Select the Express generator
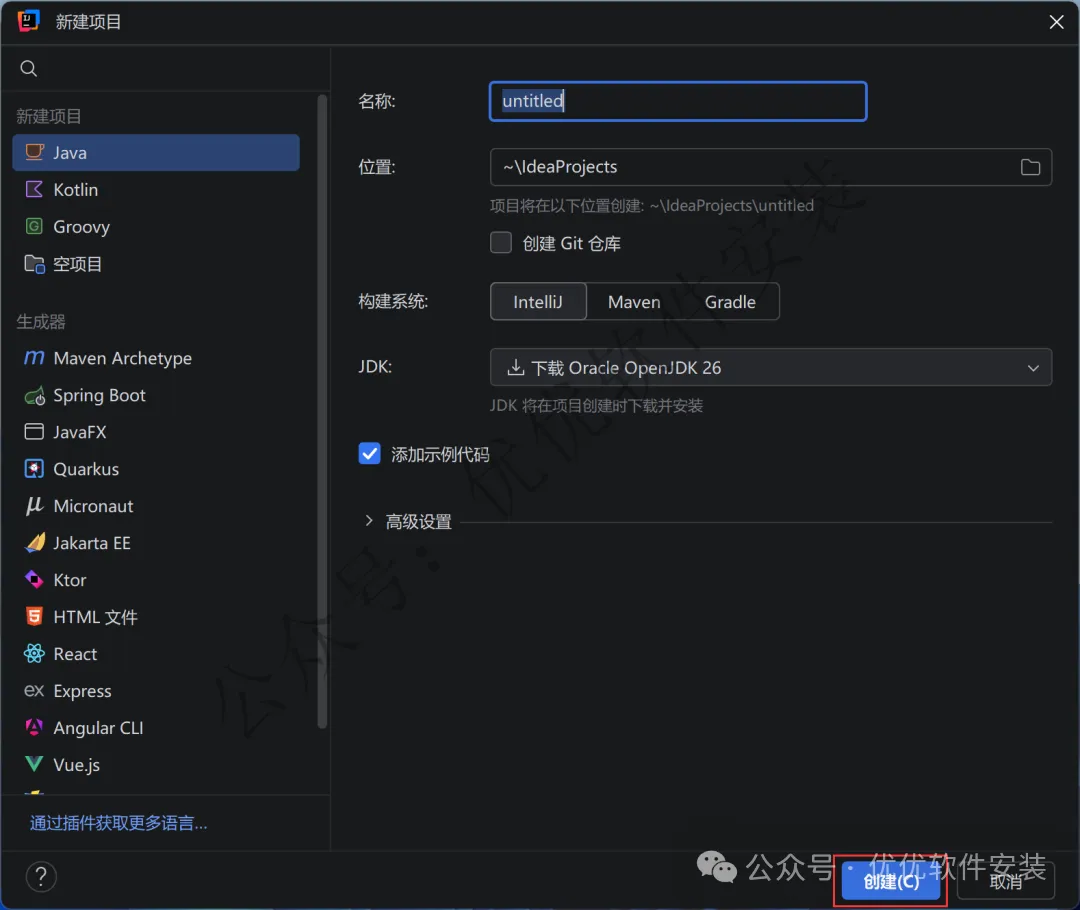 (x=156, y=691)
